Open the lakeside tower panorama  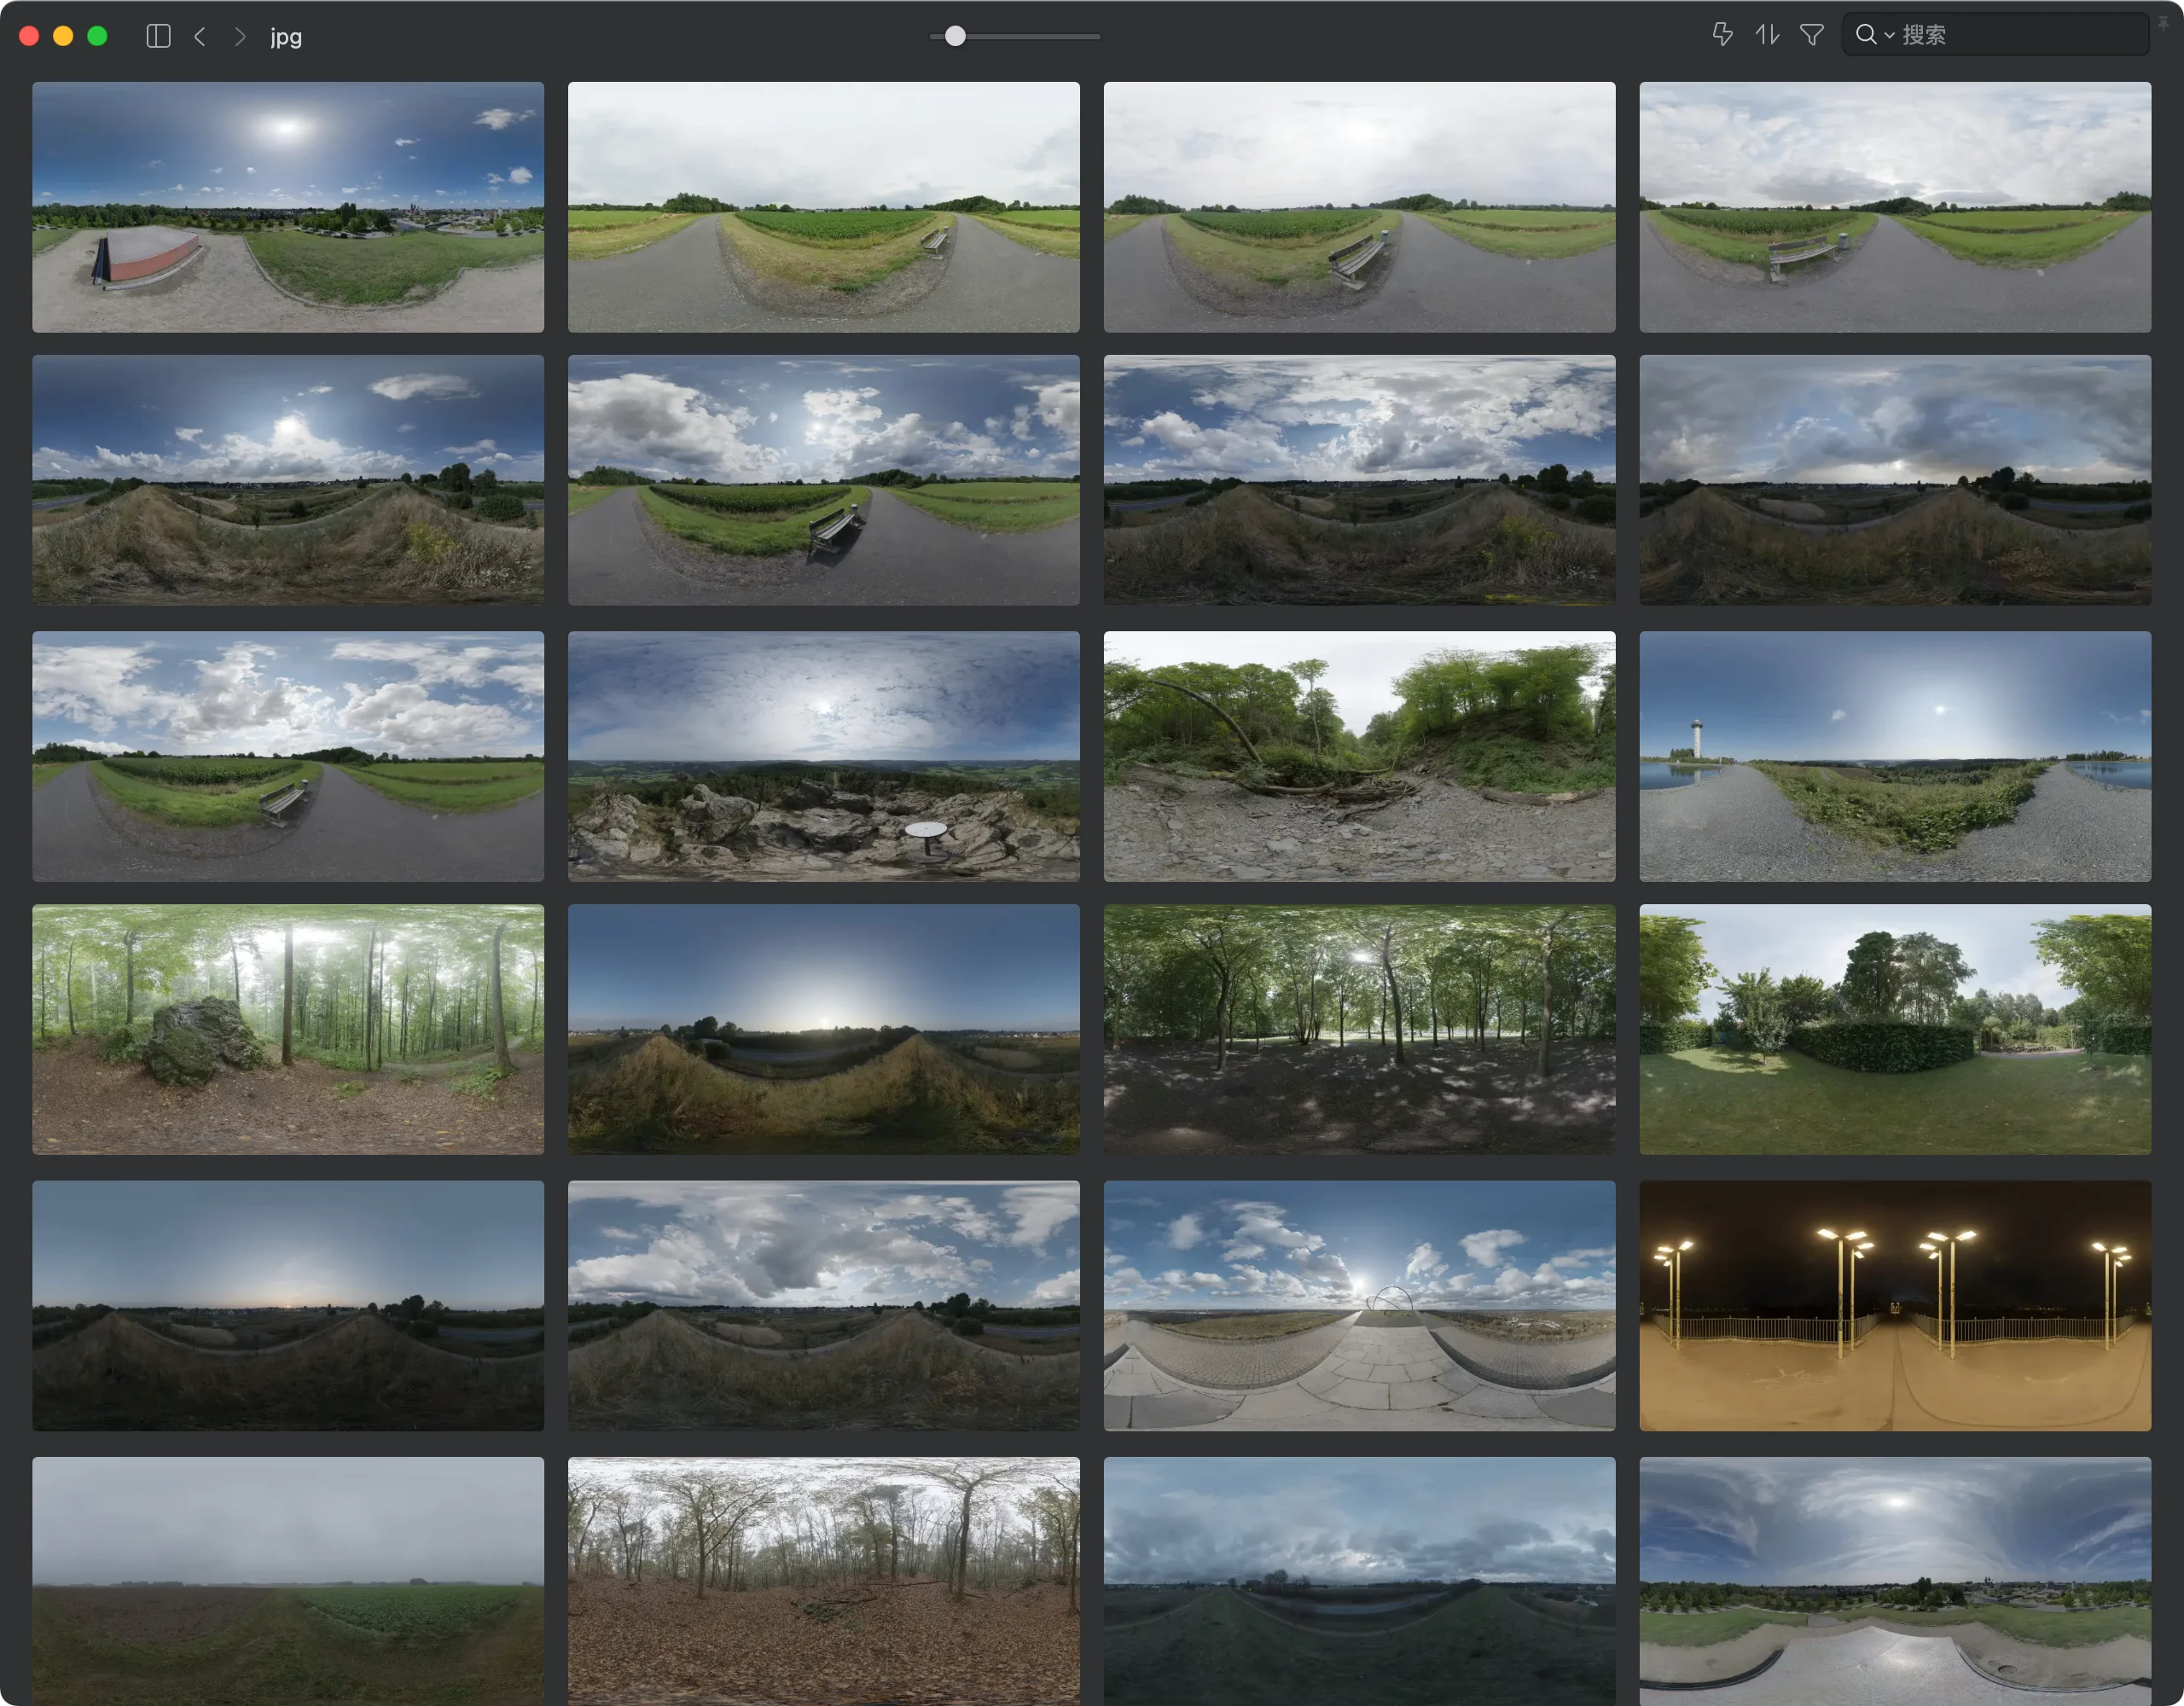(x=1895, y=756)
